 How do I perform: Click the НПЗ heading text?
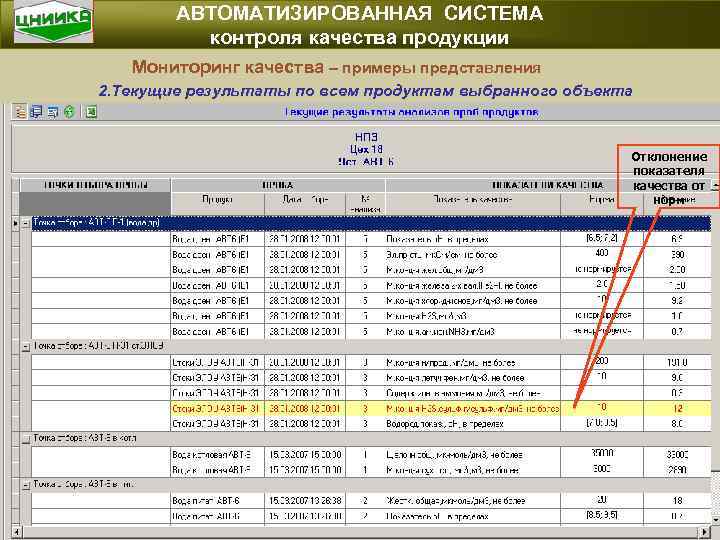coord(366,136)
